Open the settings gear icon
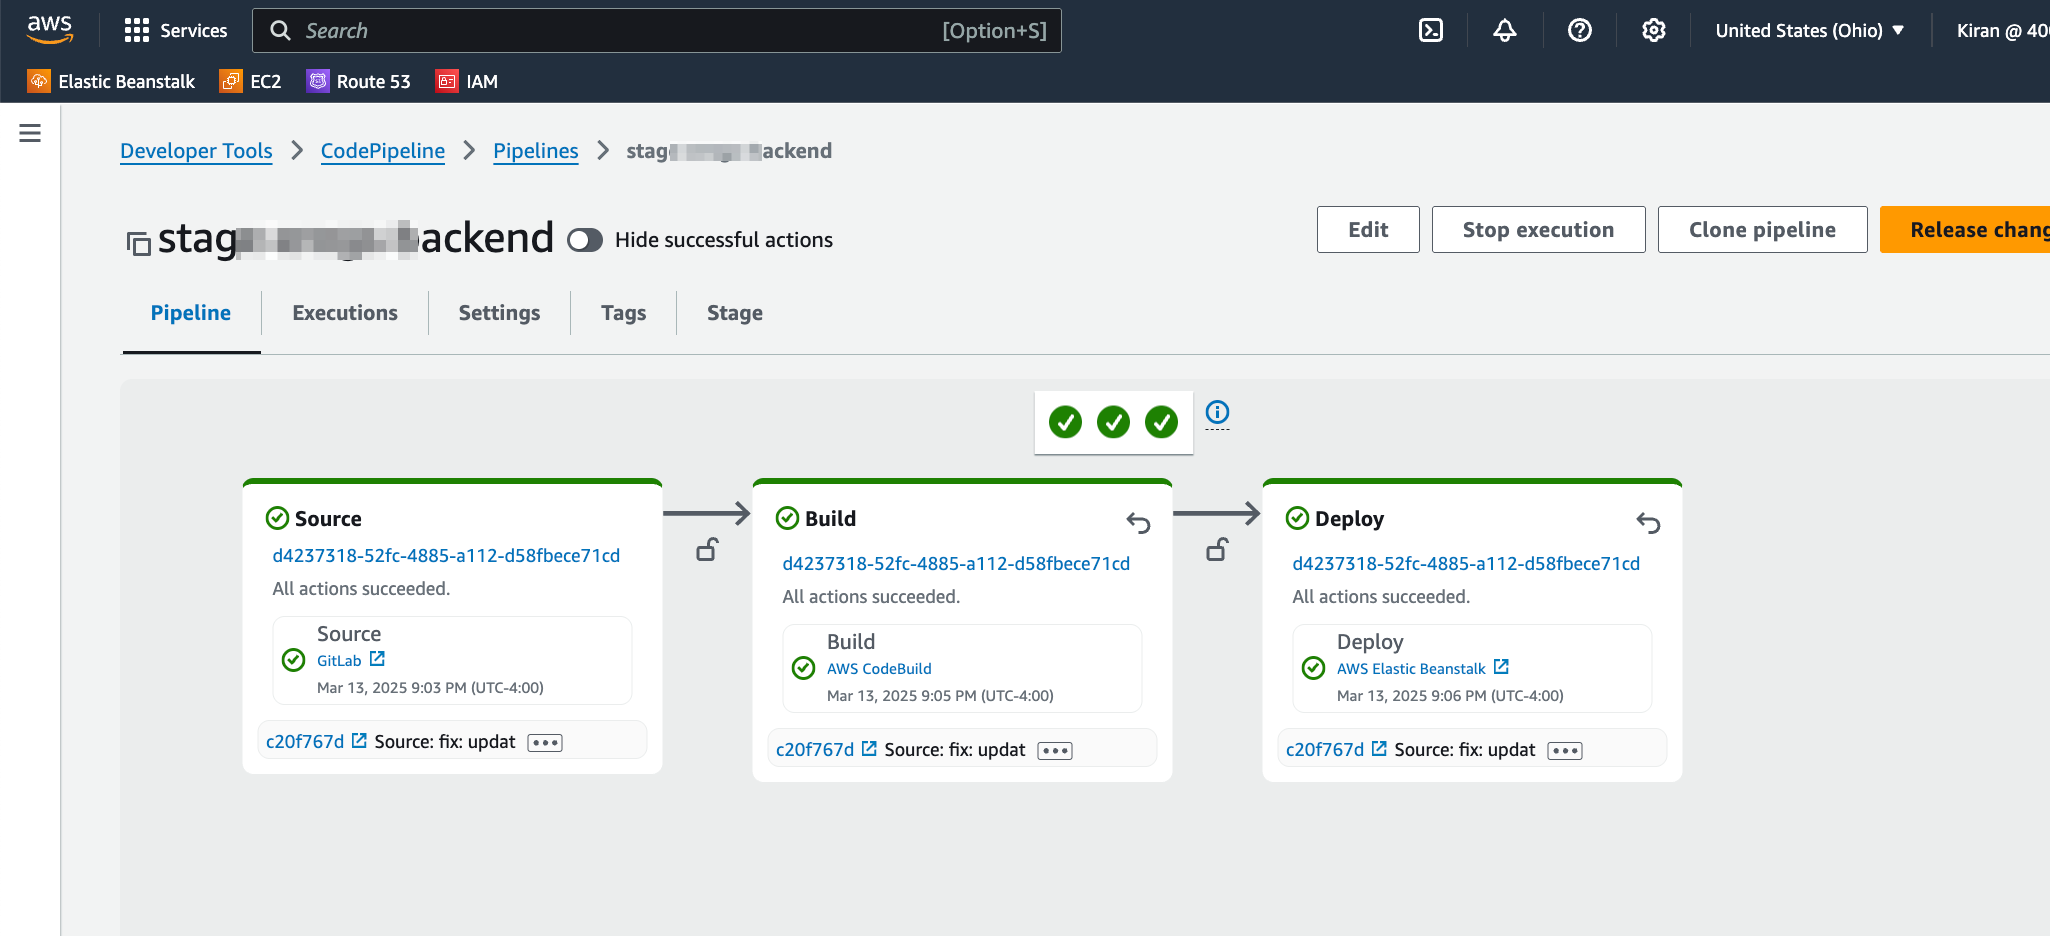 click(1654, 30)
